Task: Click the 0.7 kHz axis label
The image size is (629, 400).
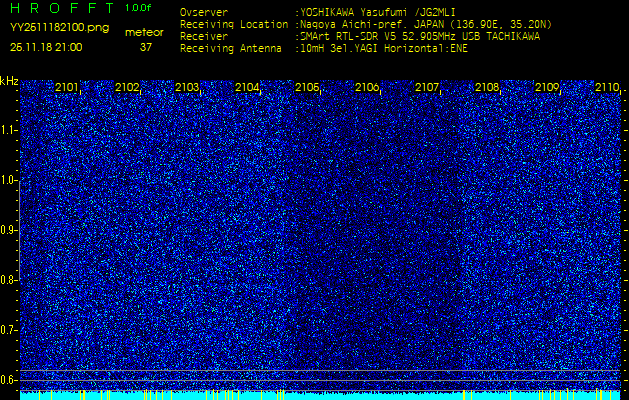Action: click(x=8, y=330)
